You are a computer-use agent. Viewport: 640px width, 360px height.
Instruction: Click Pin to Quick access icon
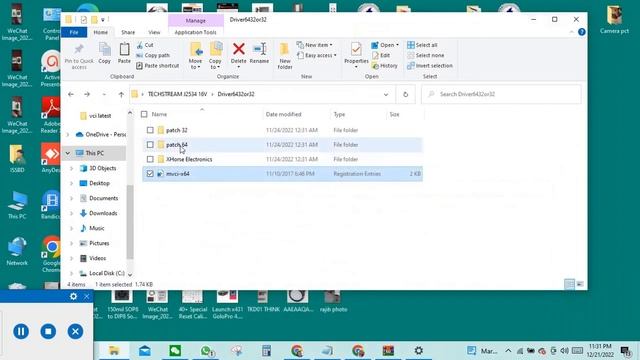[79, 56]
